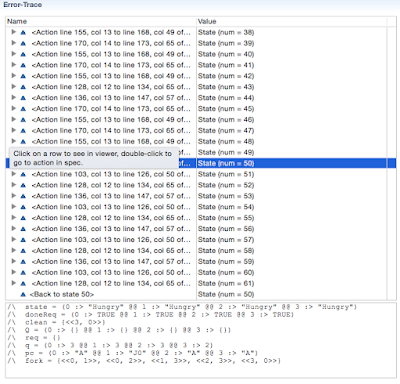Click the blue action icon for state 40
400x384 pixels.
(x=23, y=54)
